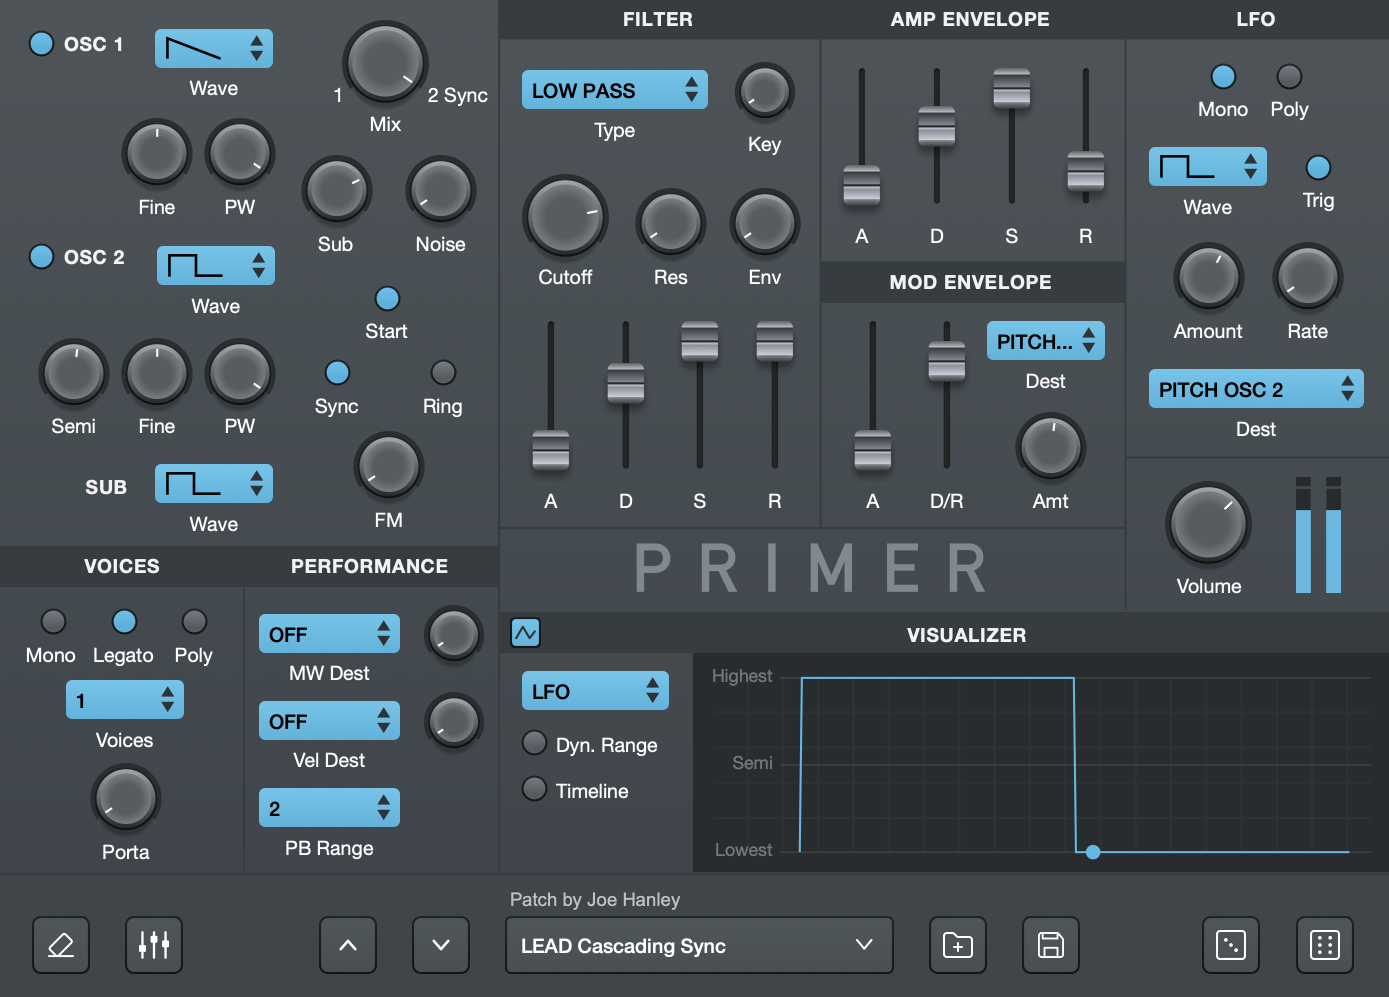Screen dimensions: 1389x997
Task: Open the MW Dest dropdown
Action: [329, 634]
